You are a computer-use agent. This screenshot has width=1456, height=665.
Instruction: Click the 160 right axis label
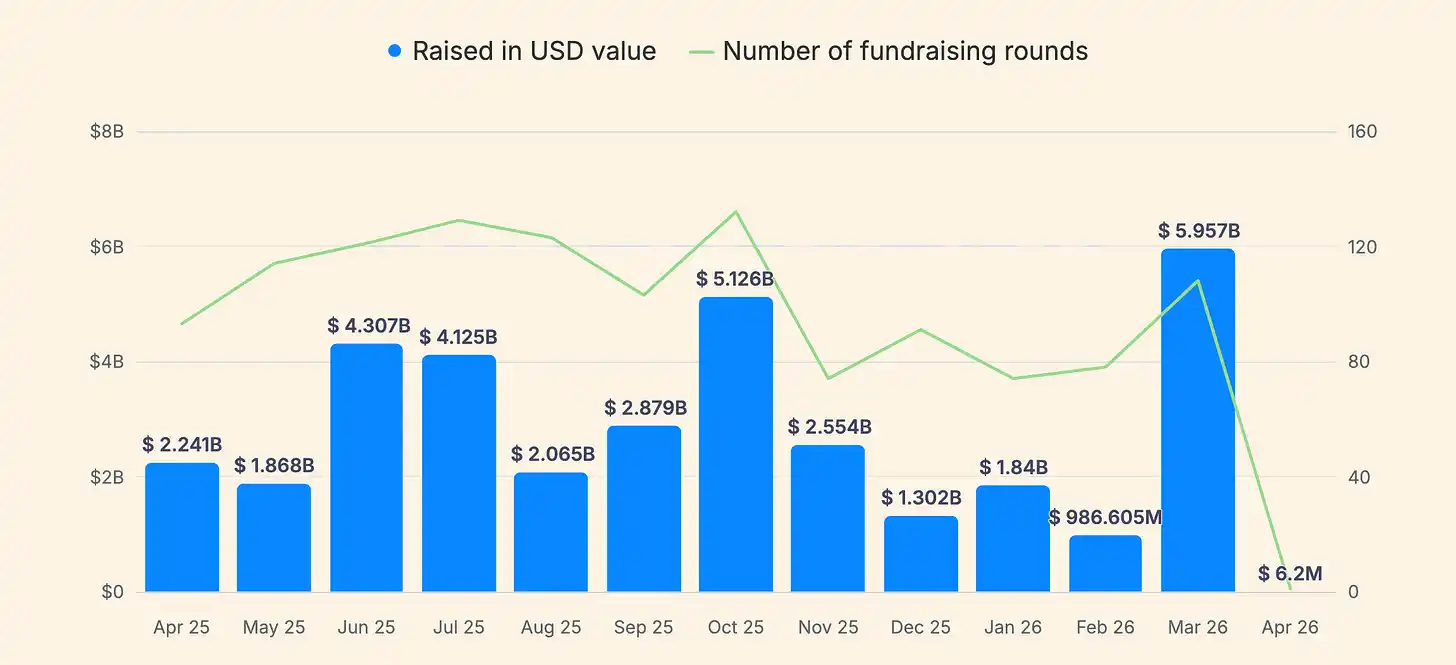coord(1362,132)
